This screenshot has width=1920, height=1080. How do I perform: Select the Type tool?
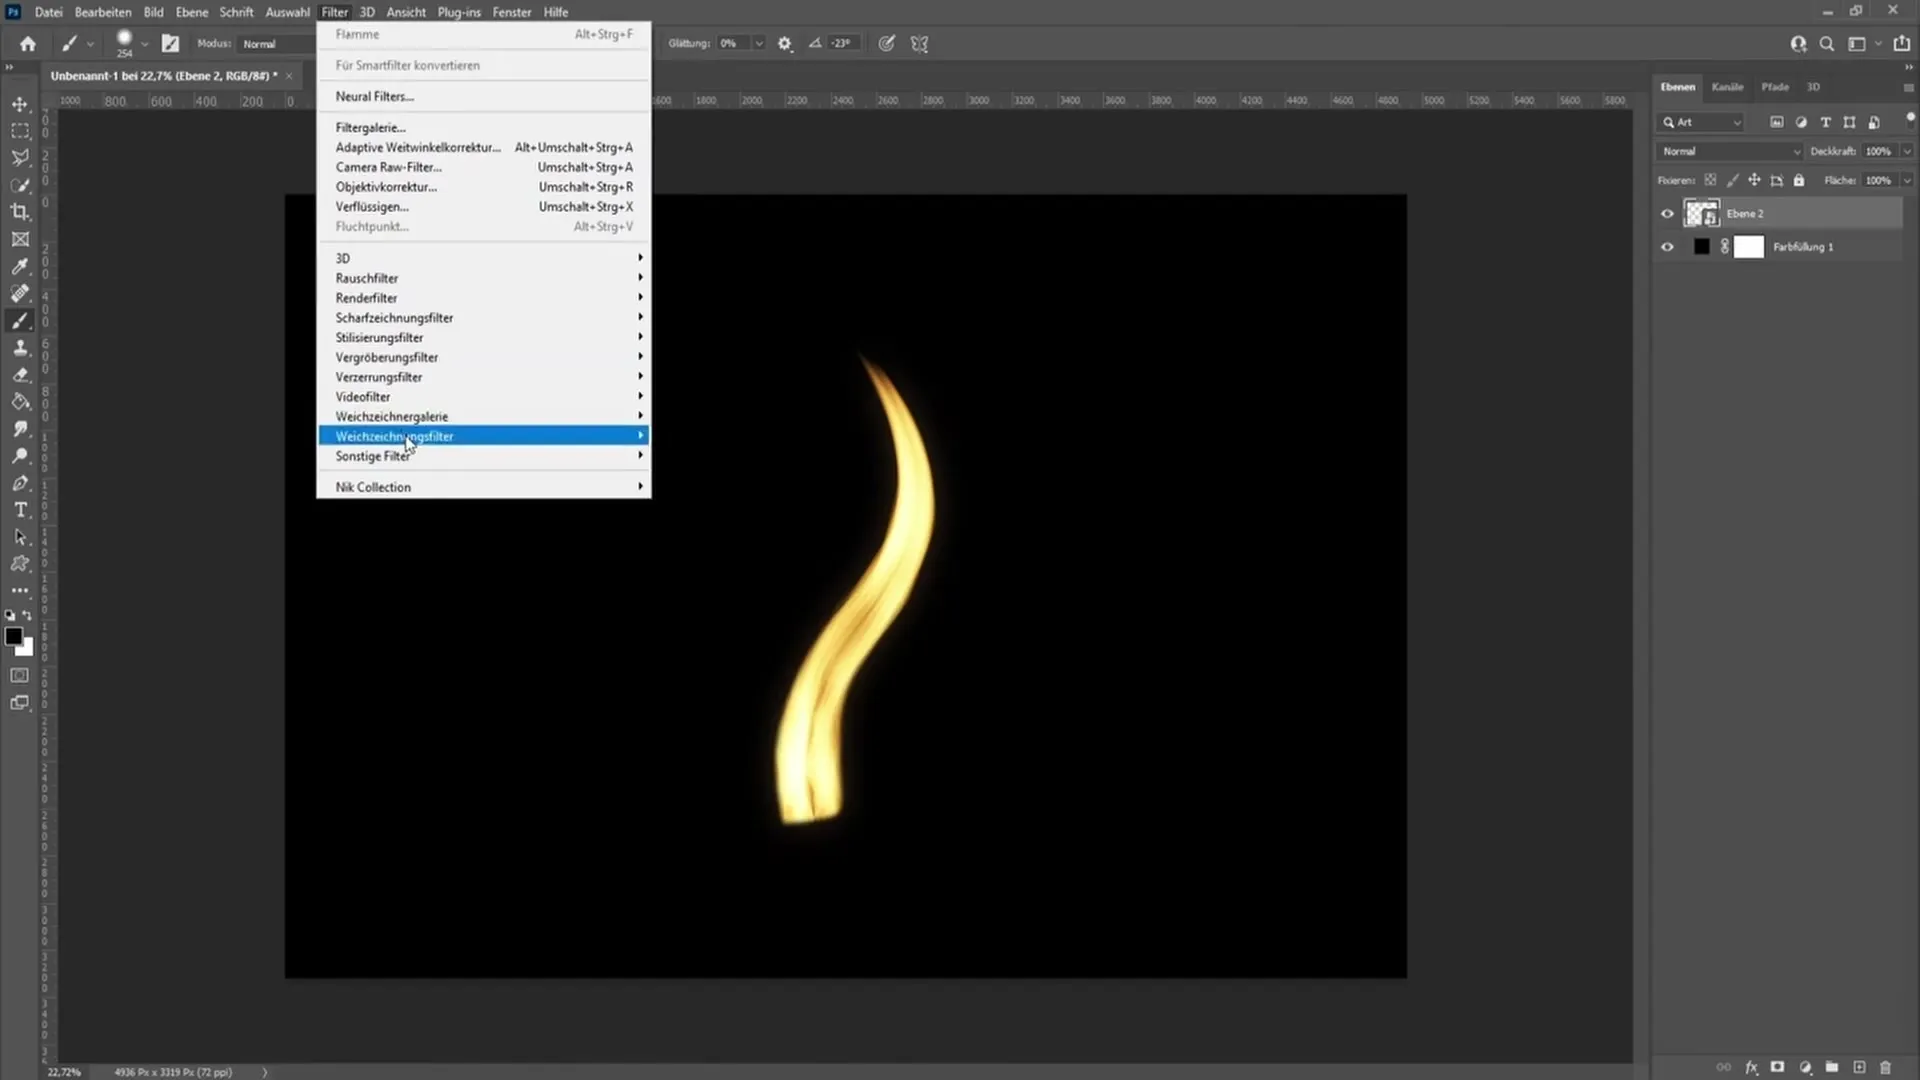(20, 510)
